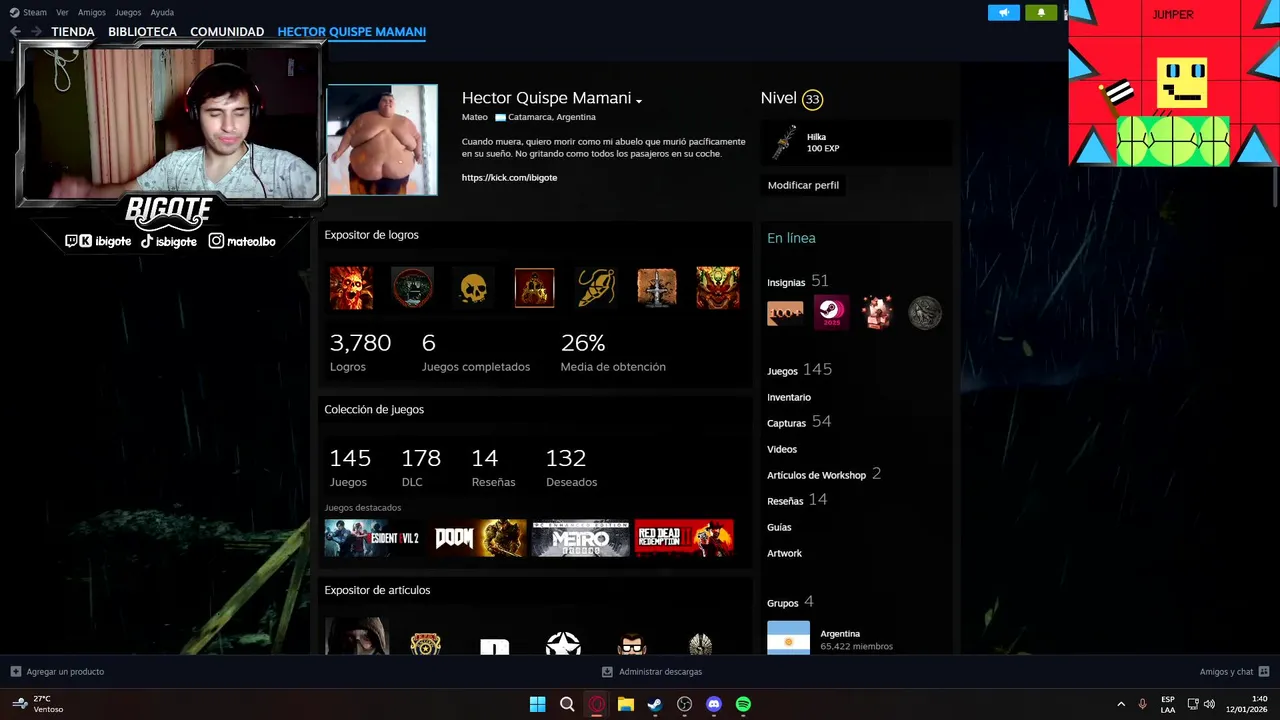This screenshot has width=1280, height=720.
Task: Switch to Steam in the taskbar
Action: point(655,704)
